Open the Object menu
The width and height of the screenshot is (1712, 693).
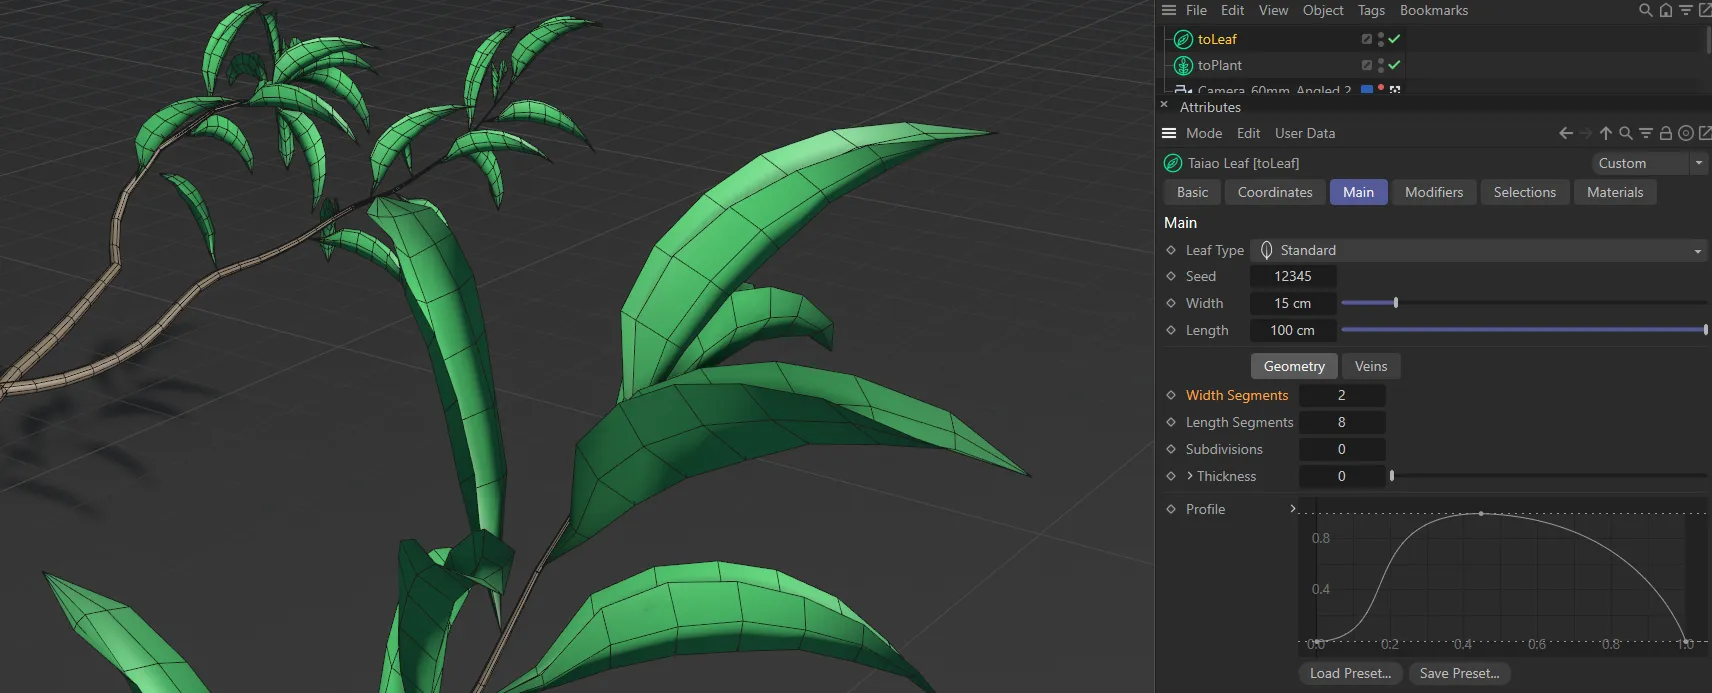point(1323,10)
